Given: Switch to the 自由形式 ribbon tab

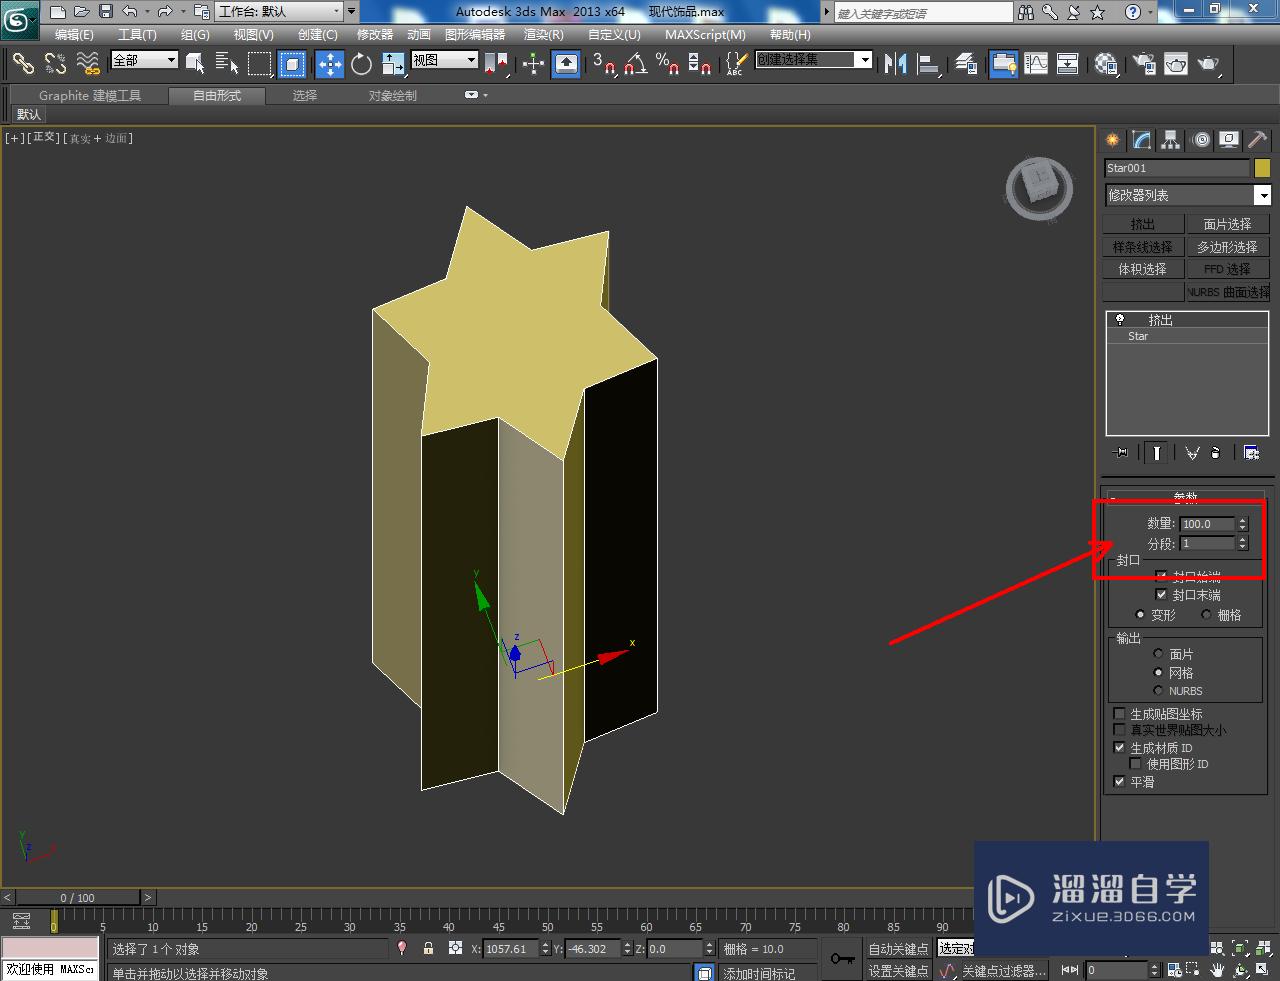Looking at the screenshot, I should [217, 96].
